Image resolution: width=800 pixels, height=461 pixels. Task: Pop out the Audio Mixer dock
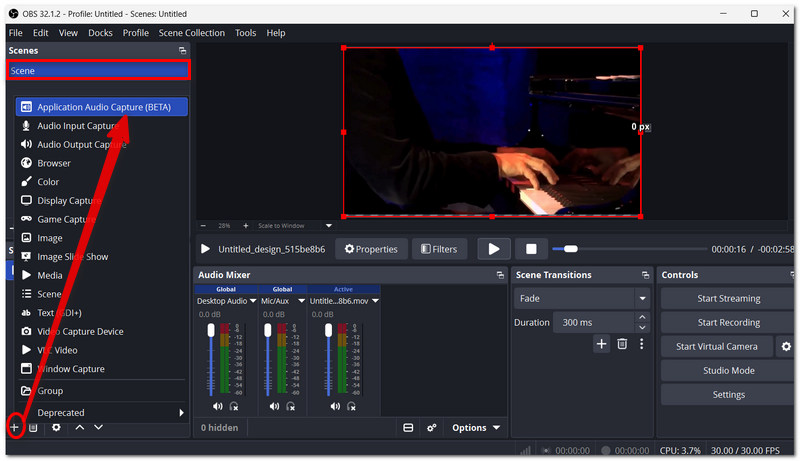500,275
